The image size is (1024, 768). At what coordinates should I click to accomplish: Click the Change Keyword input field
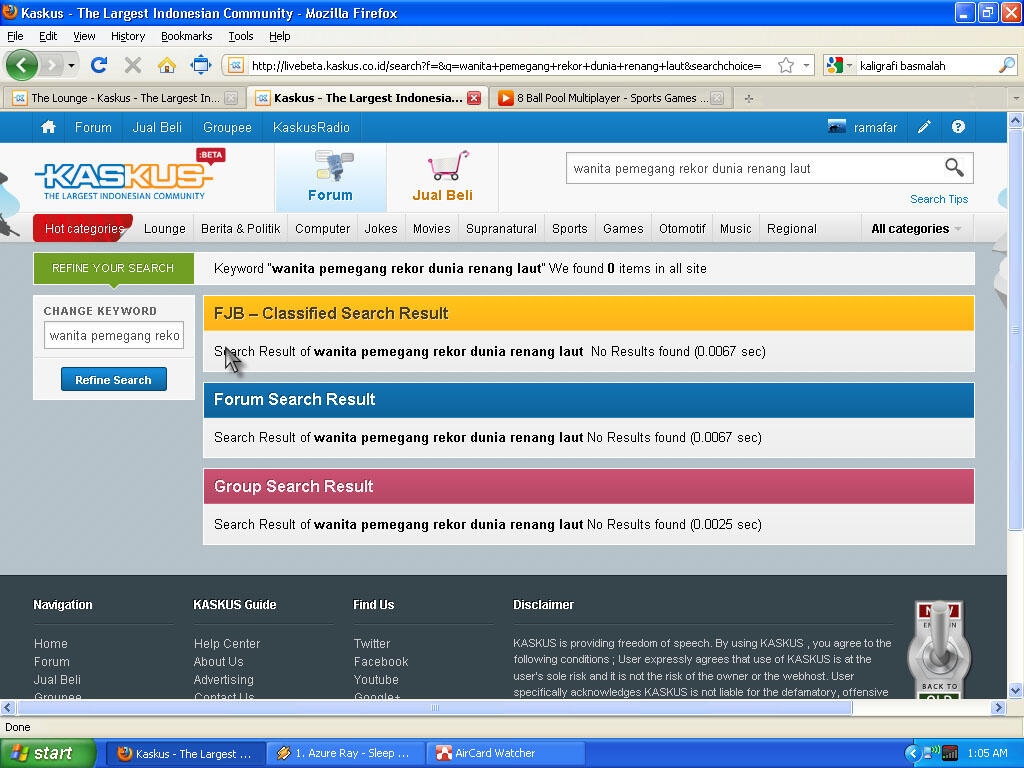point(114,336)
